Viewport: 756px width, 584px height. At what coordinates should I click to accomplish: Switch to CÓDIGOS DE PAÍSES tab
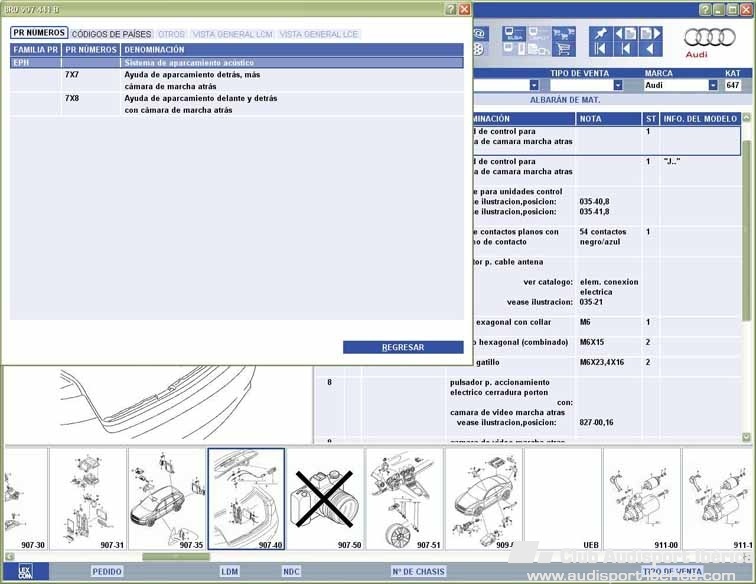[110, 34]
